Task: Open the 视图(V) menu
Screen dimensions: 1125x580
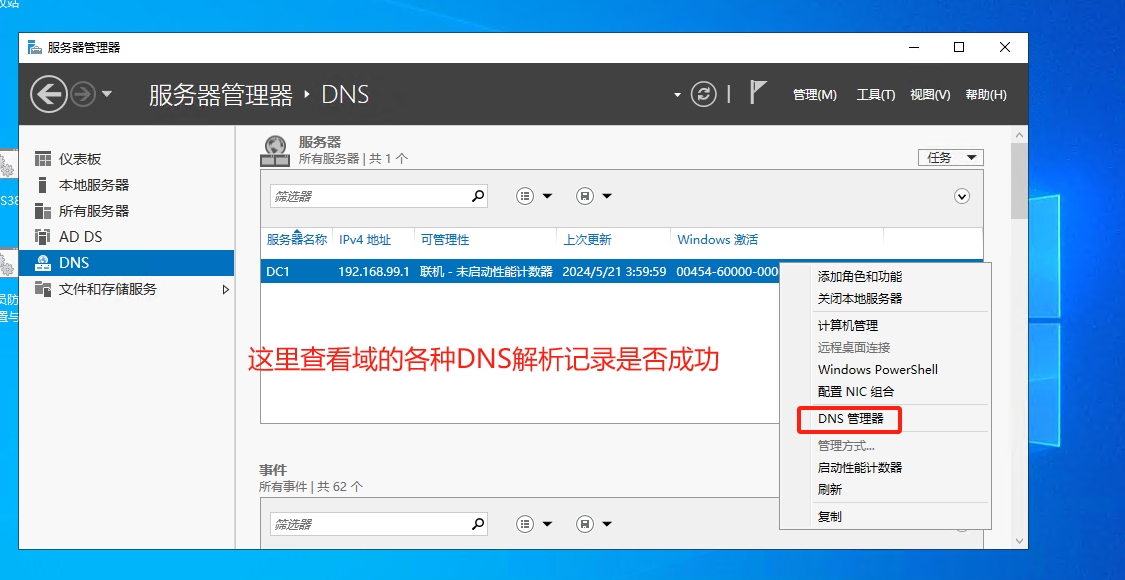Action: pos(930,95)
